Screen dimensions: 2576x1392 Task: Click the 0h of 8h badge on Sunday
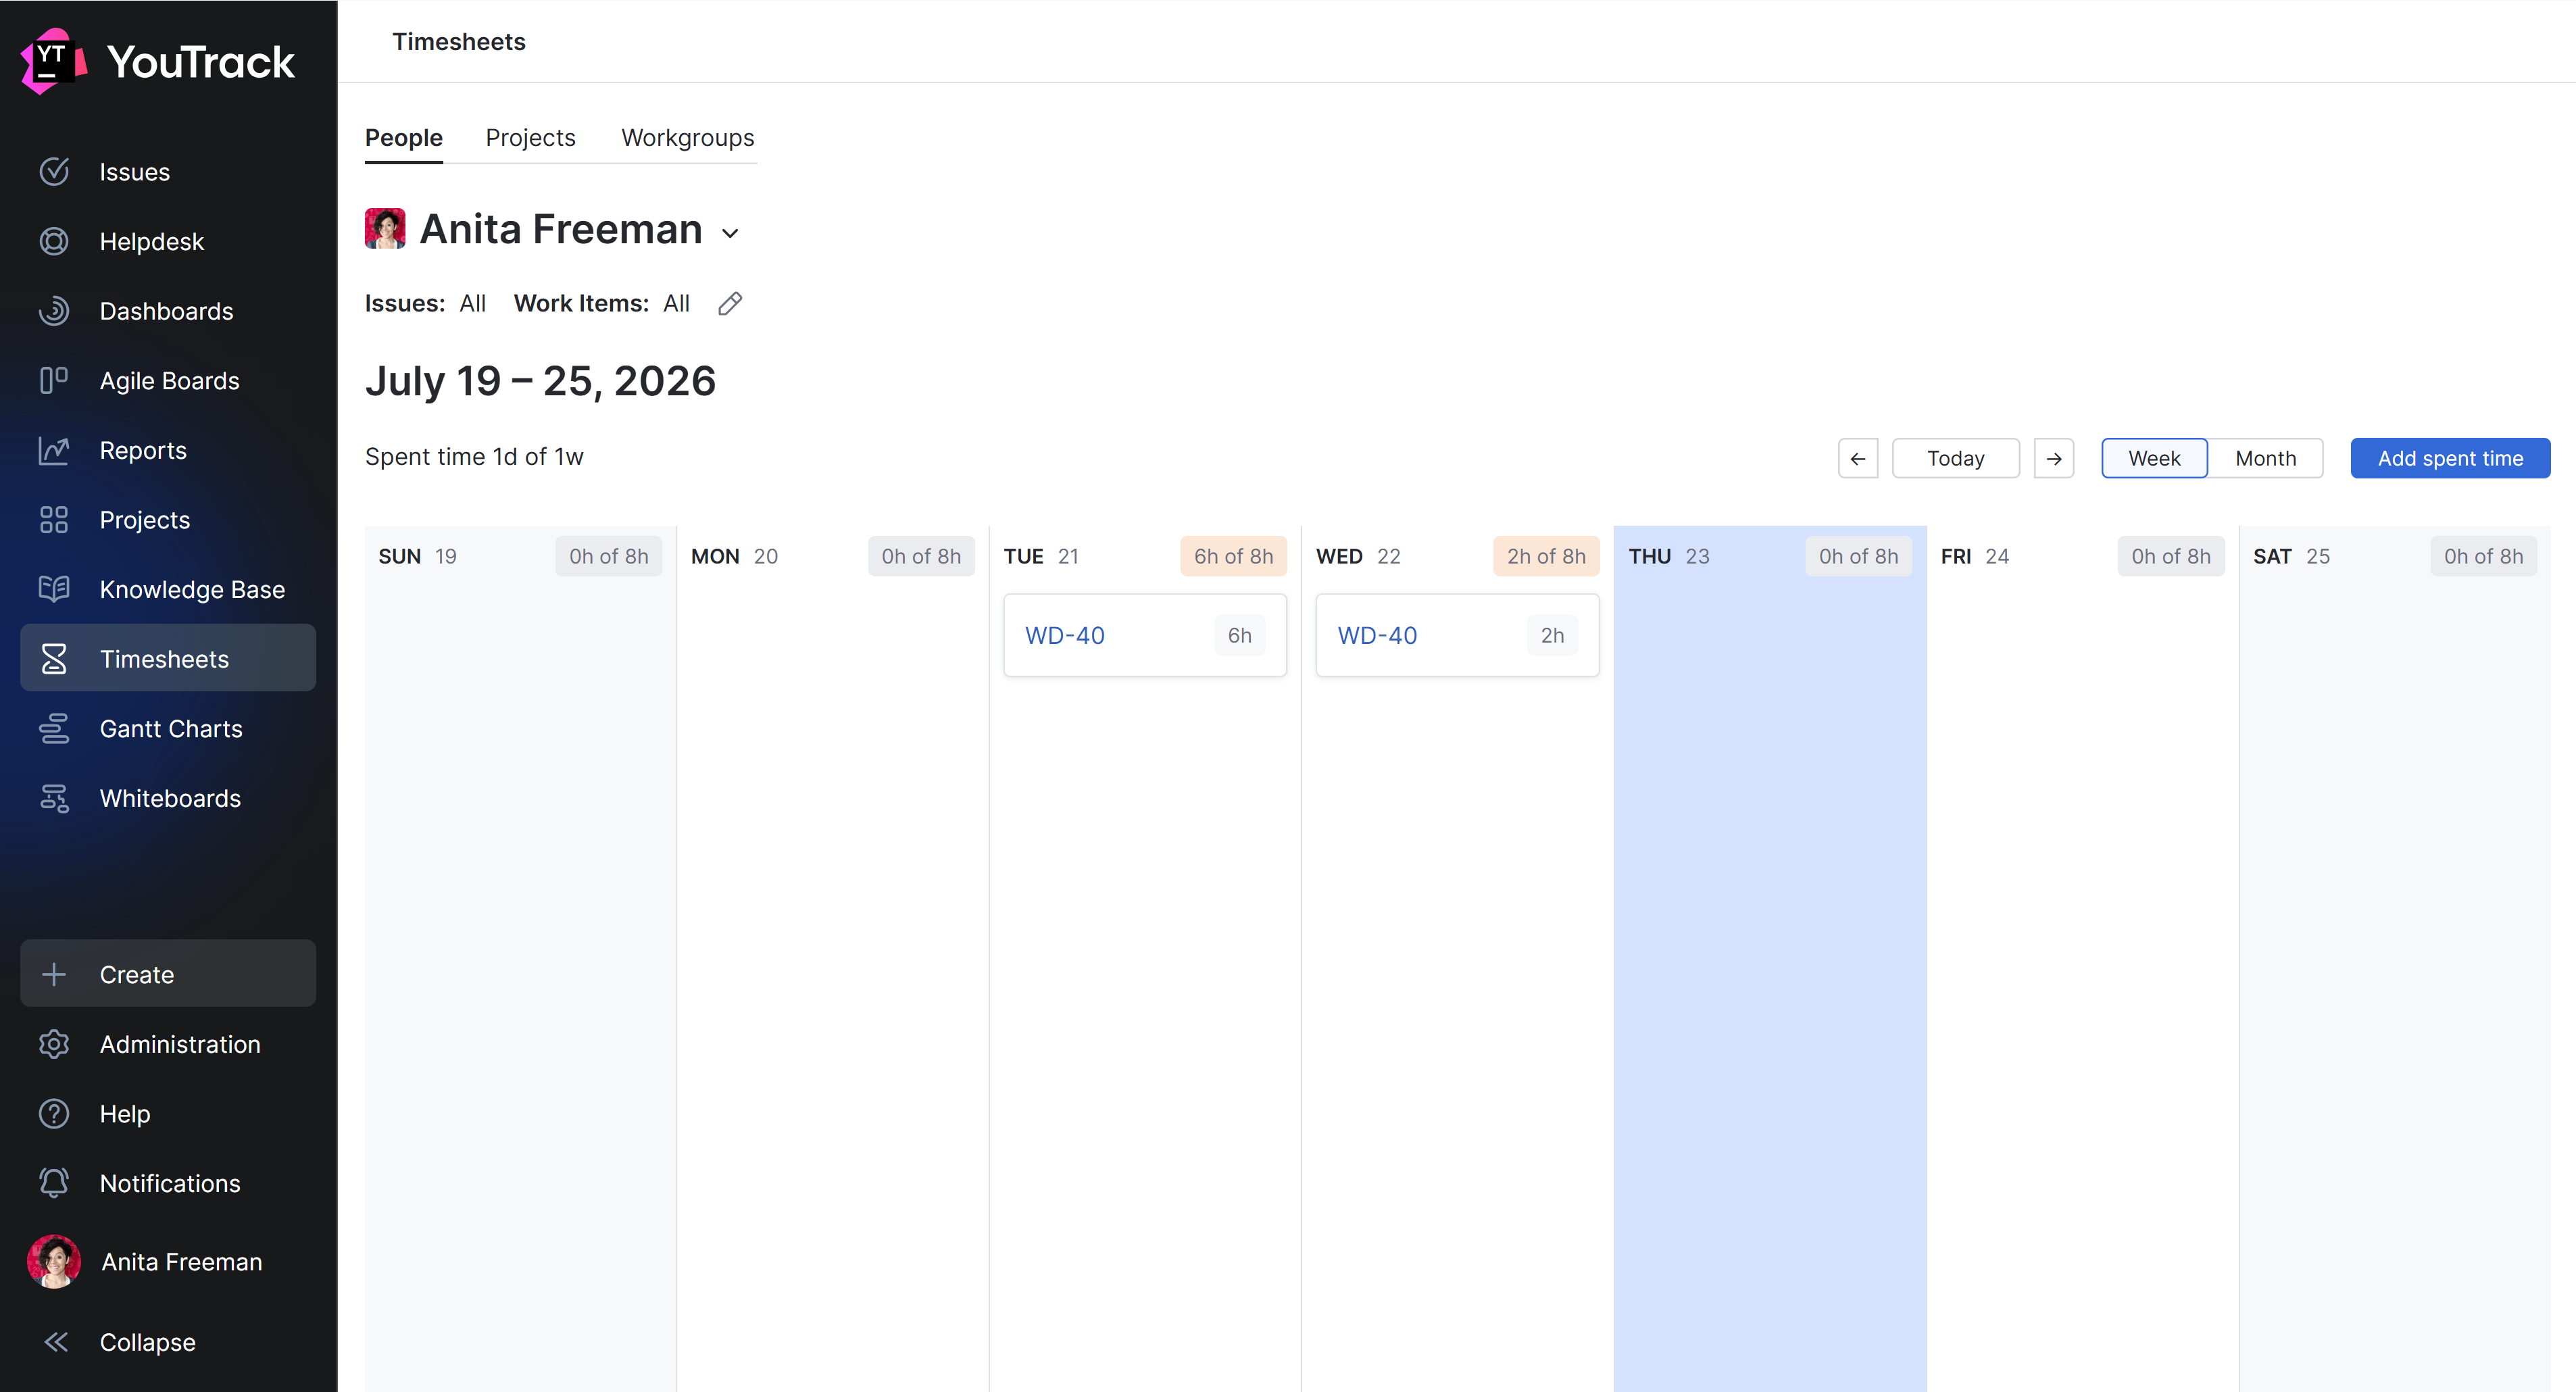click(x=608, y=557)
